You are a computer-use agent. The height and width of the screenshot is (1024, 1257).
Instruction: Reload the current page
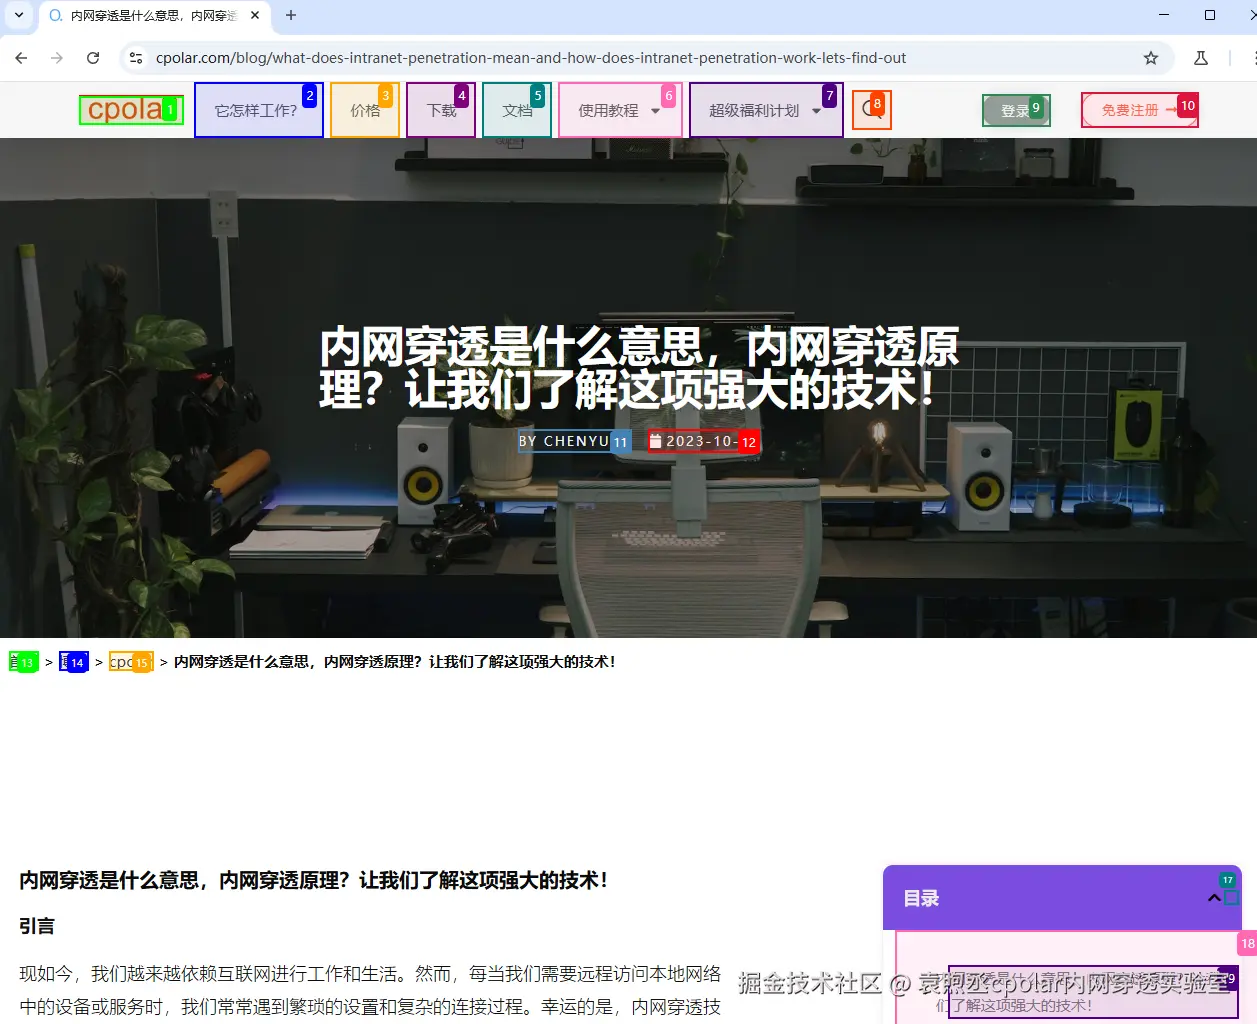tap(93, 58)
